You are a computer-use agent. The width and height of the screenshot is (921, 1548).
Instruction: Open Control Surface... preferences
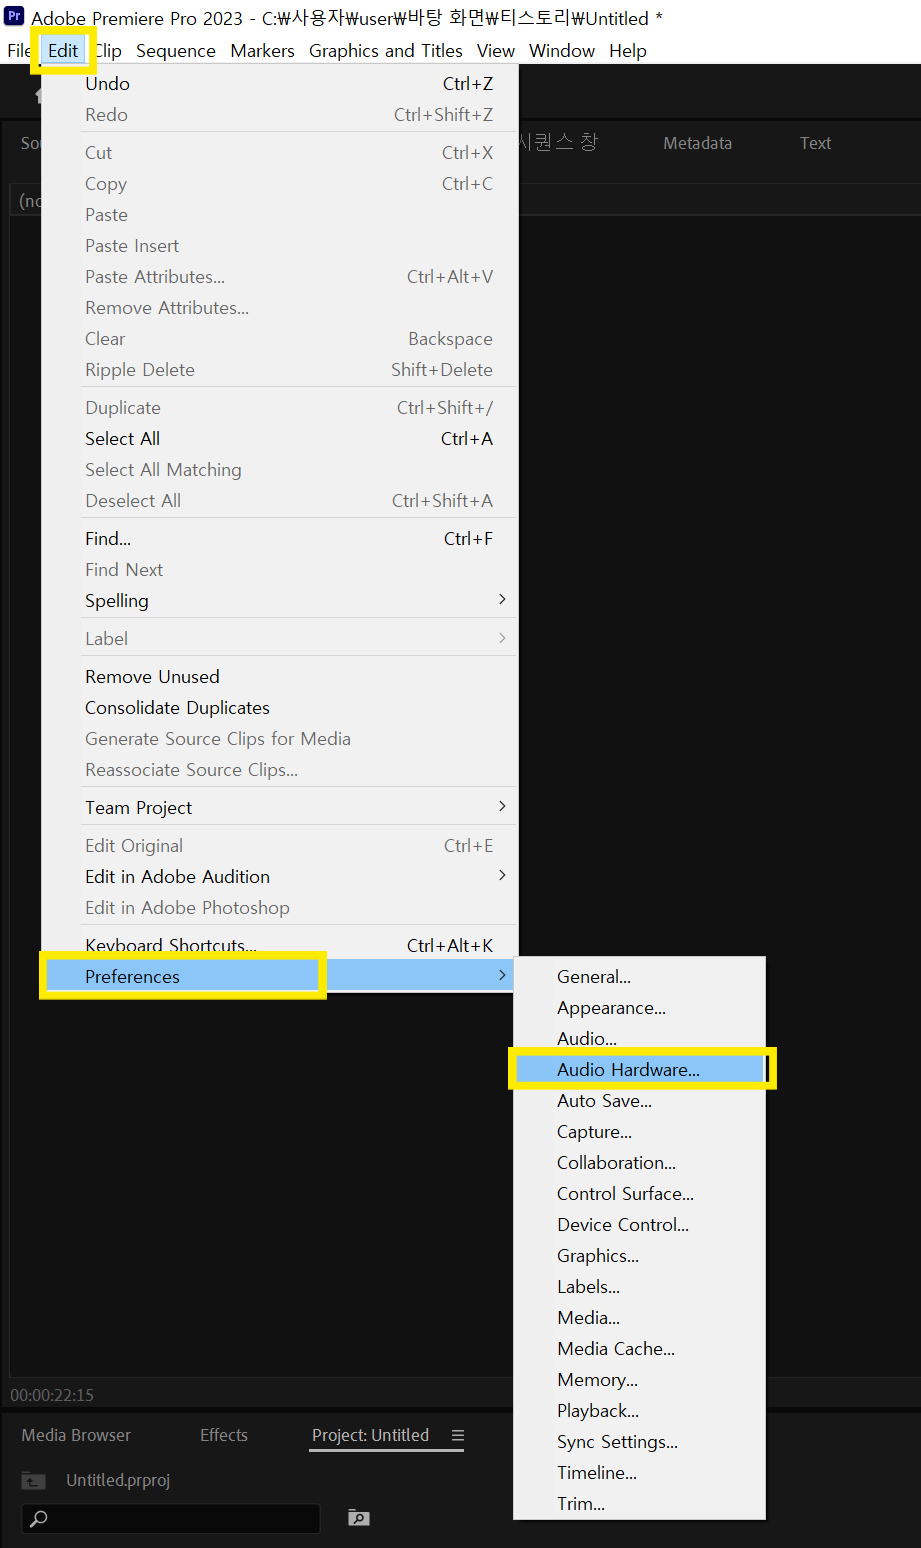(x=639, y=1194)
